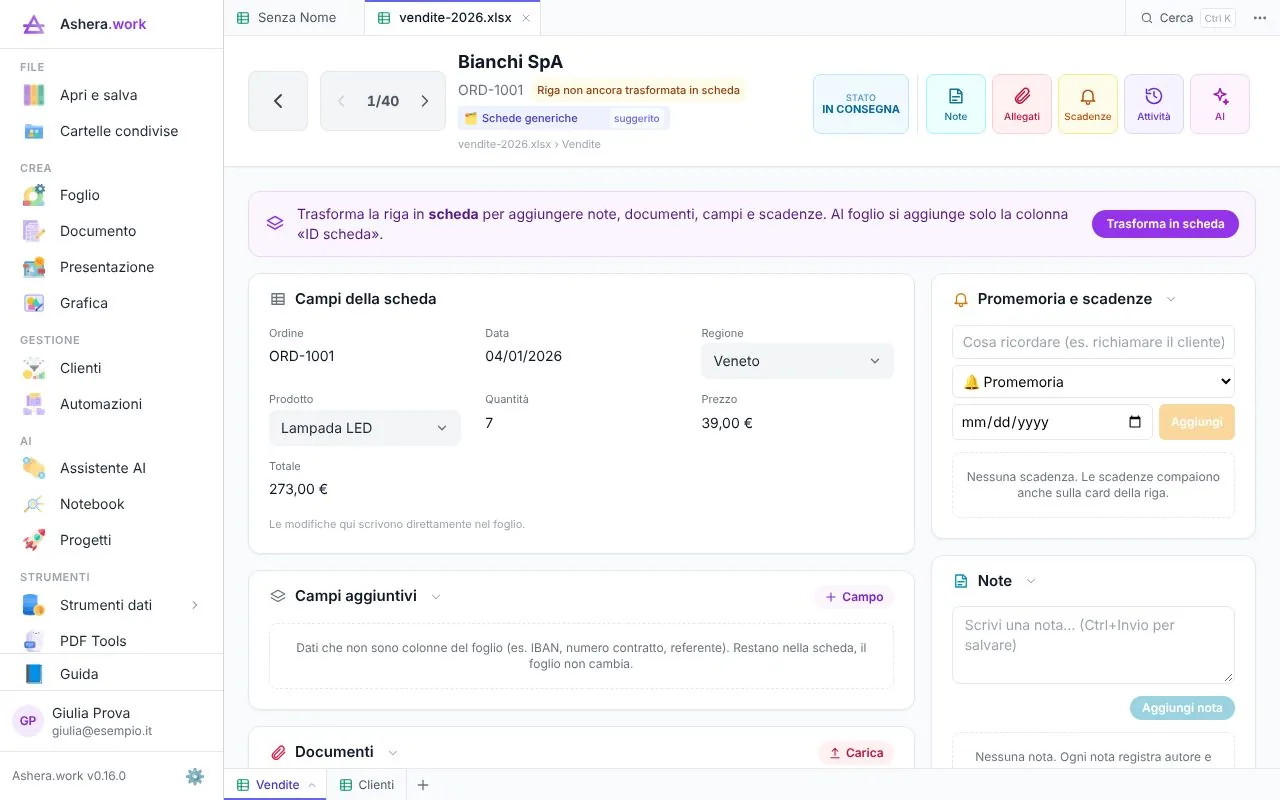Expand Strumenti dati submenu

click(x=195, y=605)
